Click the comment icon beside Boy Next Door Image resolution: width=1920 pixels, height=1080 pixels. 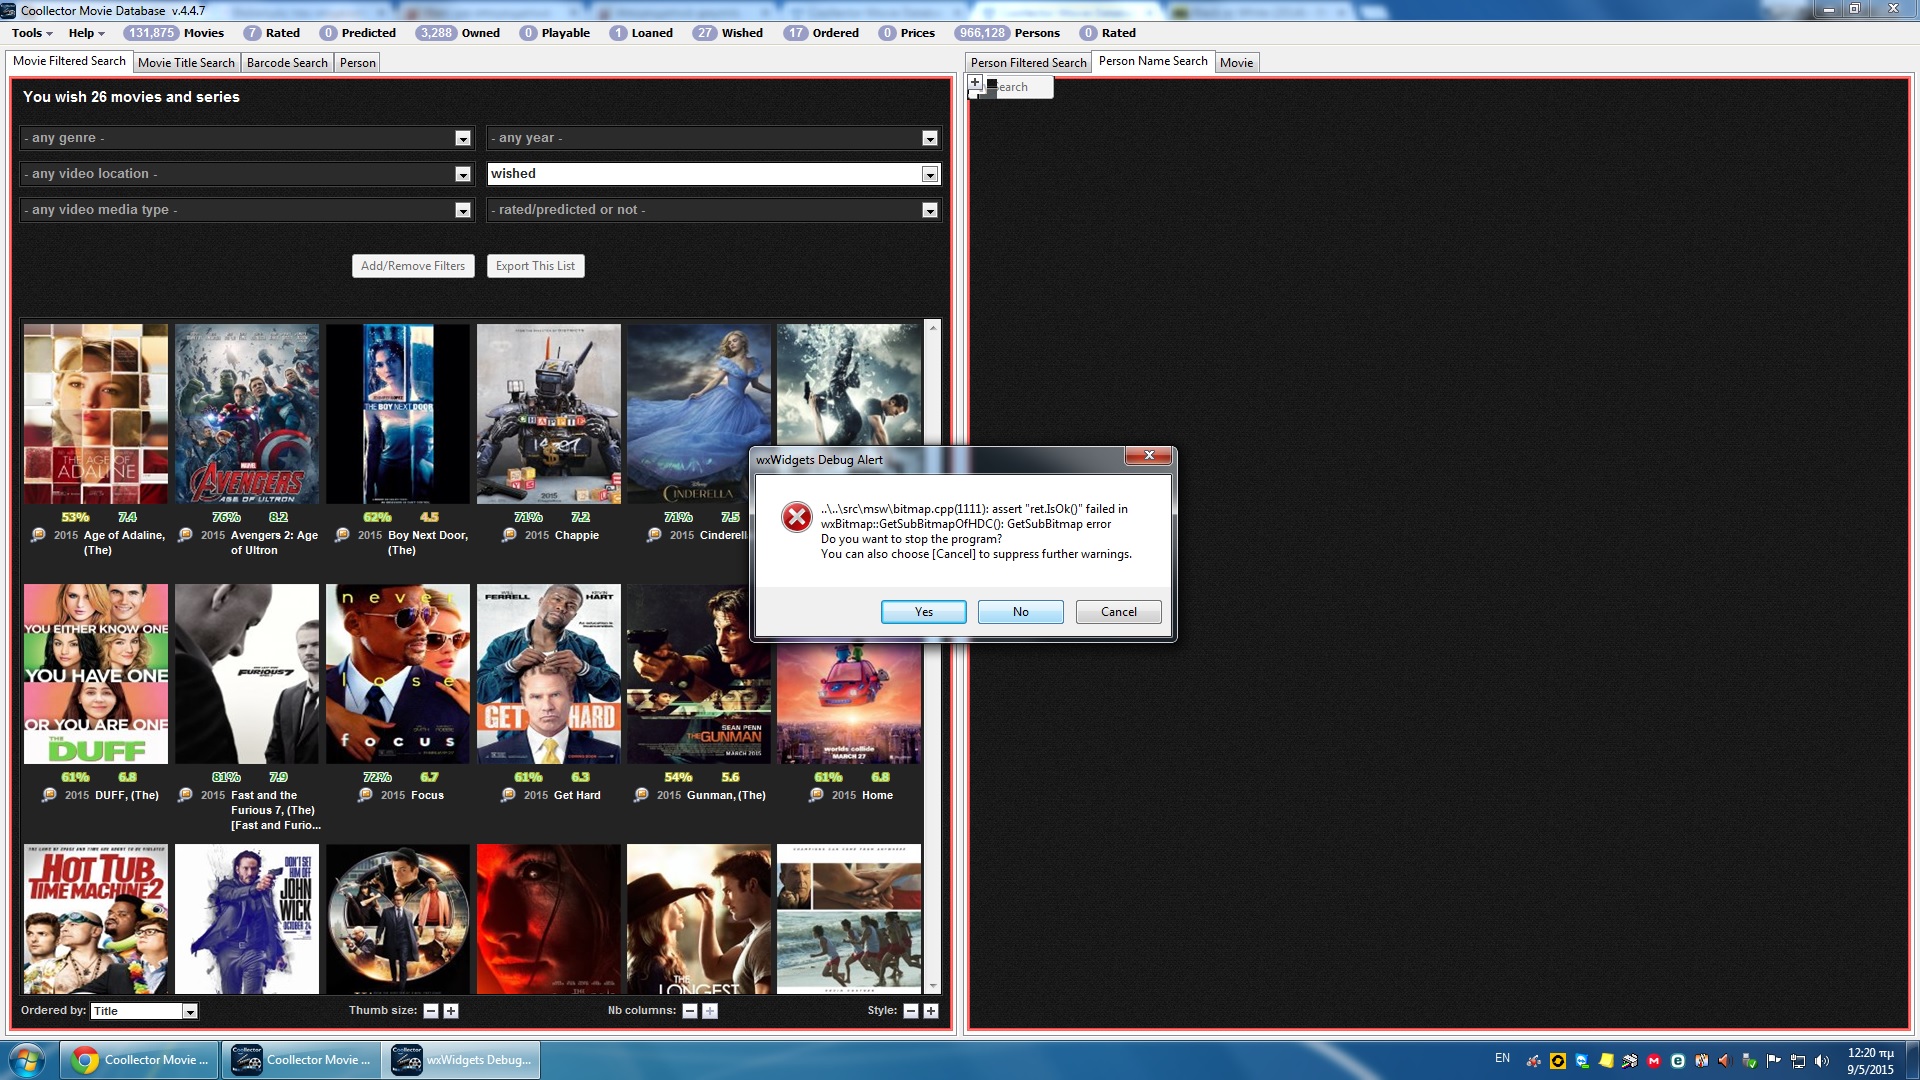coord(342,535)
